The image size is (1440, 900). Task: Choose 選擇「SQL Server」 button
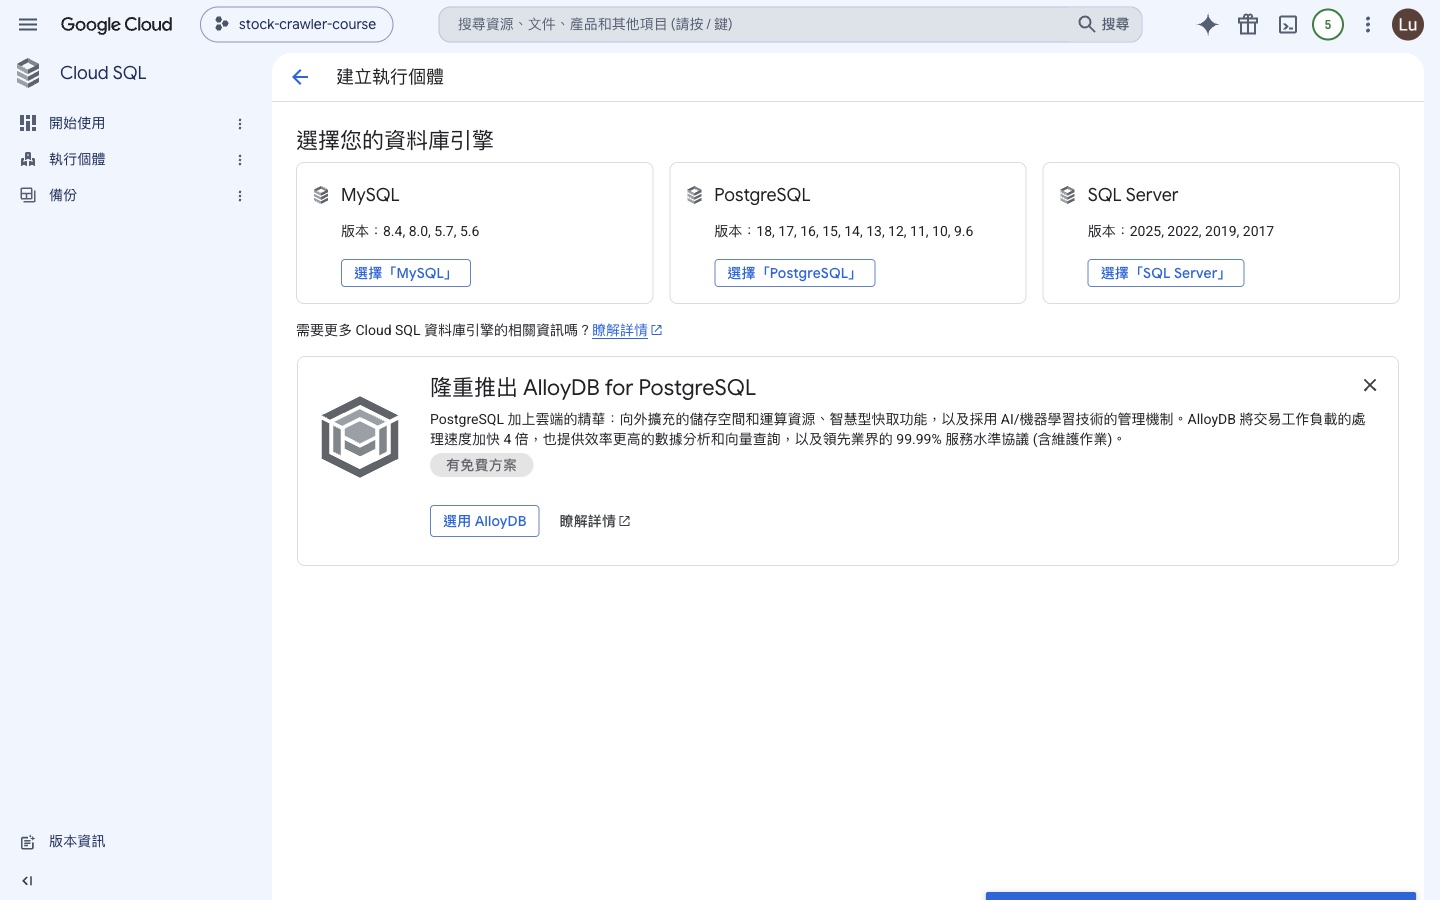pos(1166,273)
